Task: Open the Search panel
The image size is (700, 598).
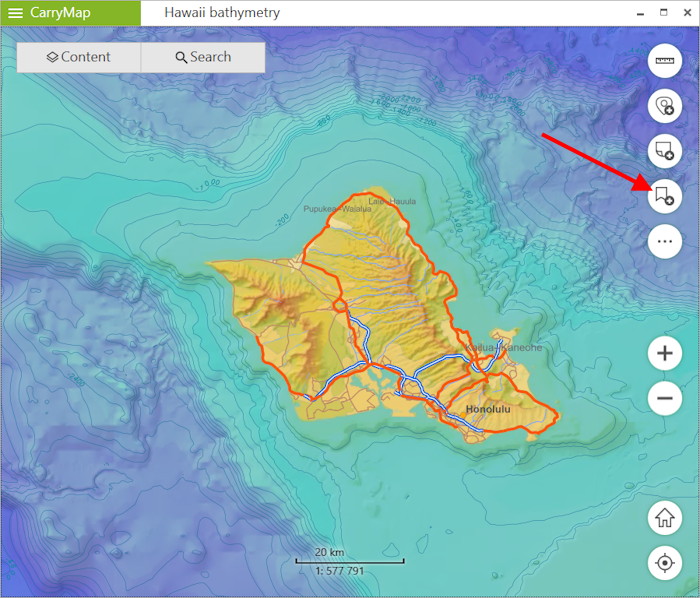Action: [203, 57]
